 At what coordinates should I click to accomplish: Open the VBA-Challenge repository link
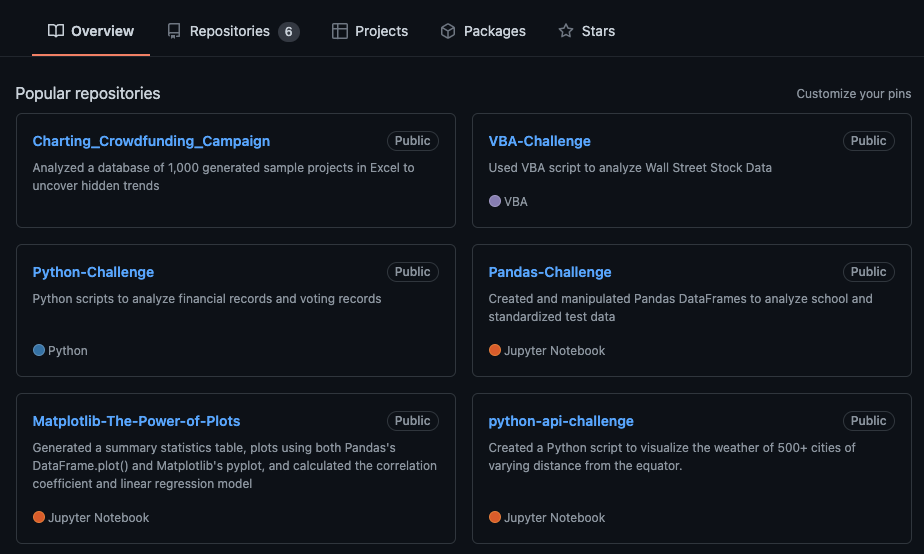(539, 141)
